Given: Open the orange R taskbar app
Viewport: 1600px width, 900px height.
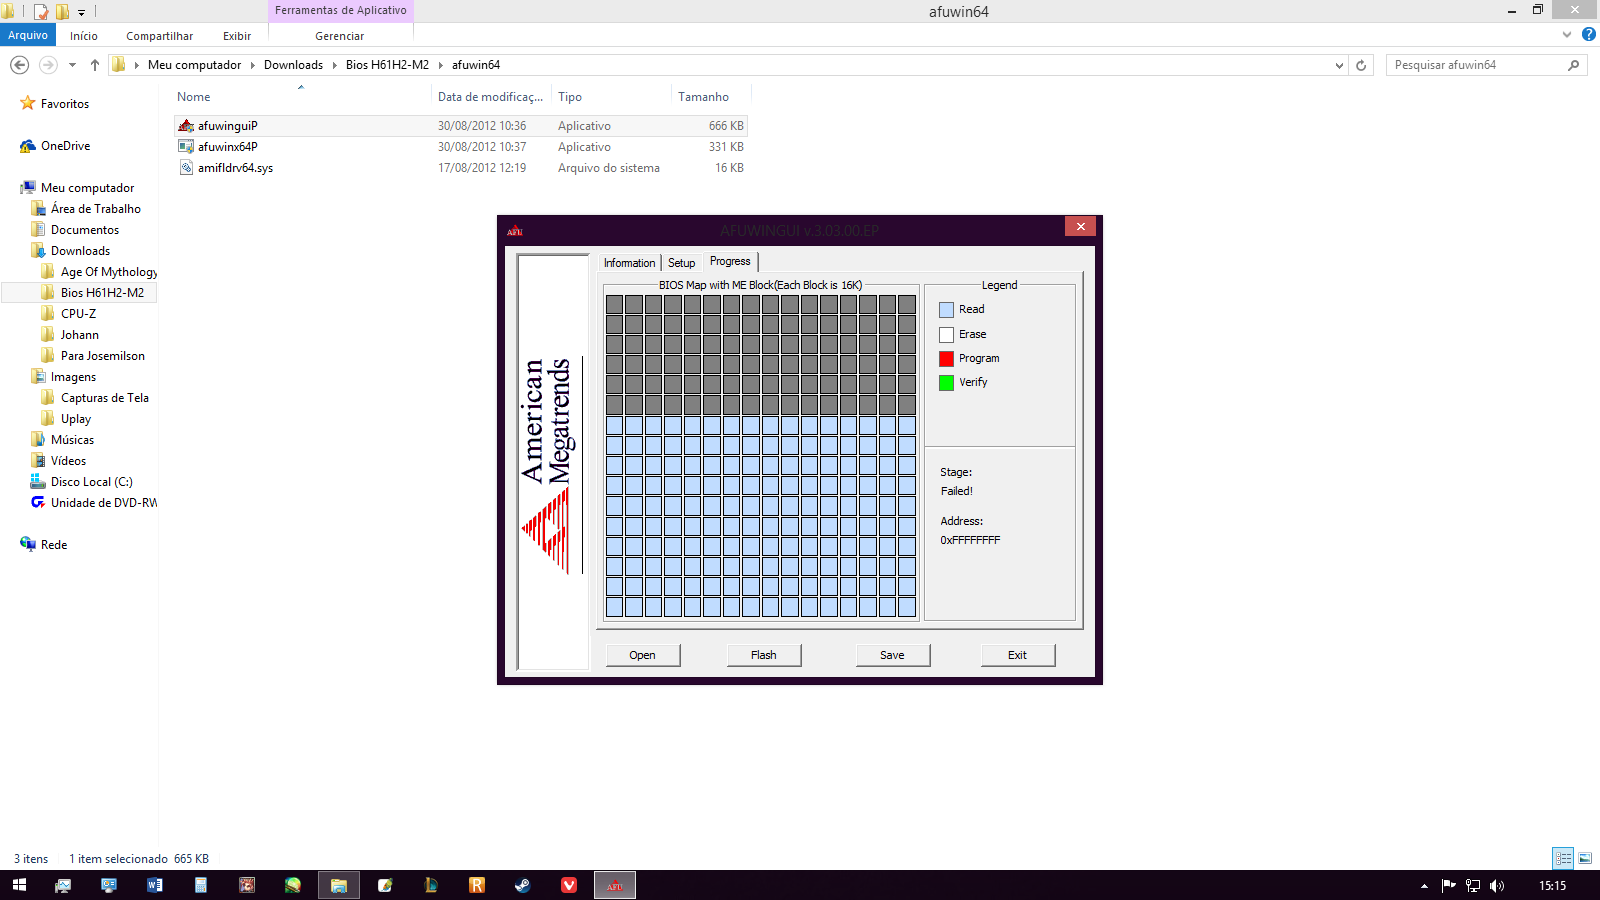Looking at the screenshot, I should click(477, 885).
